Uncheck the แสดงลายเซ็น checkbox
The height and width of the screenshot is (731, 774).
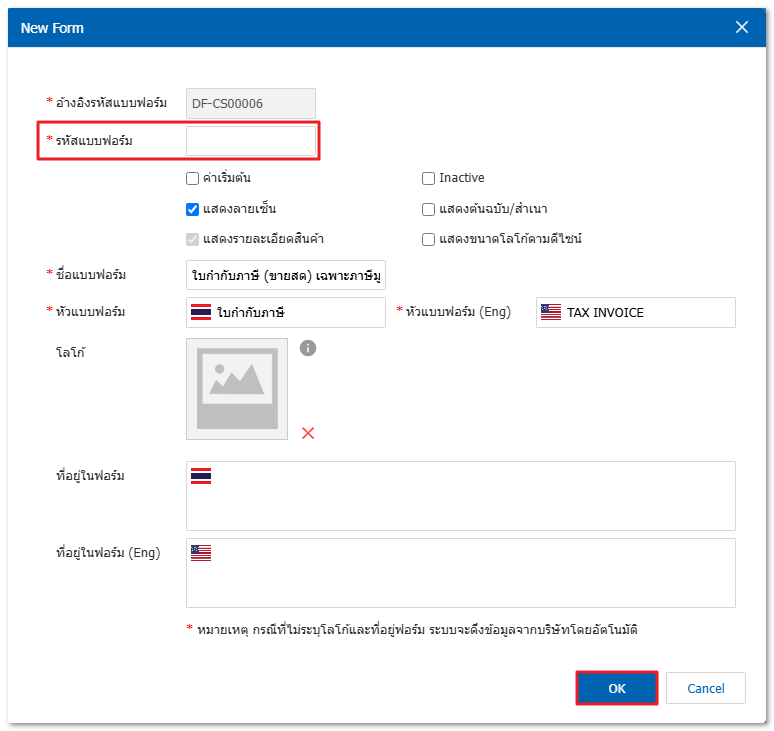(x=193, y=209)
